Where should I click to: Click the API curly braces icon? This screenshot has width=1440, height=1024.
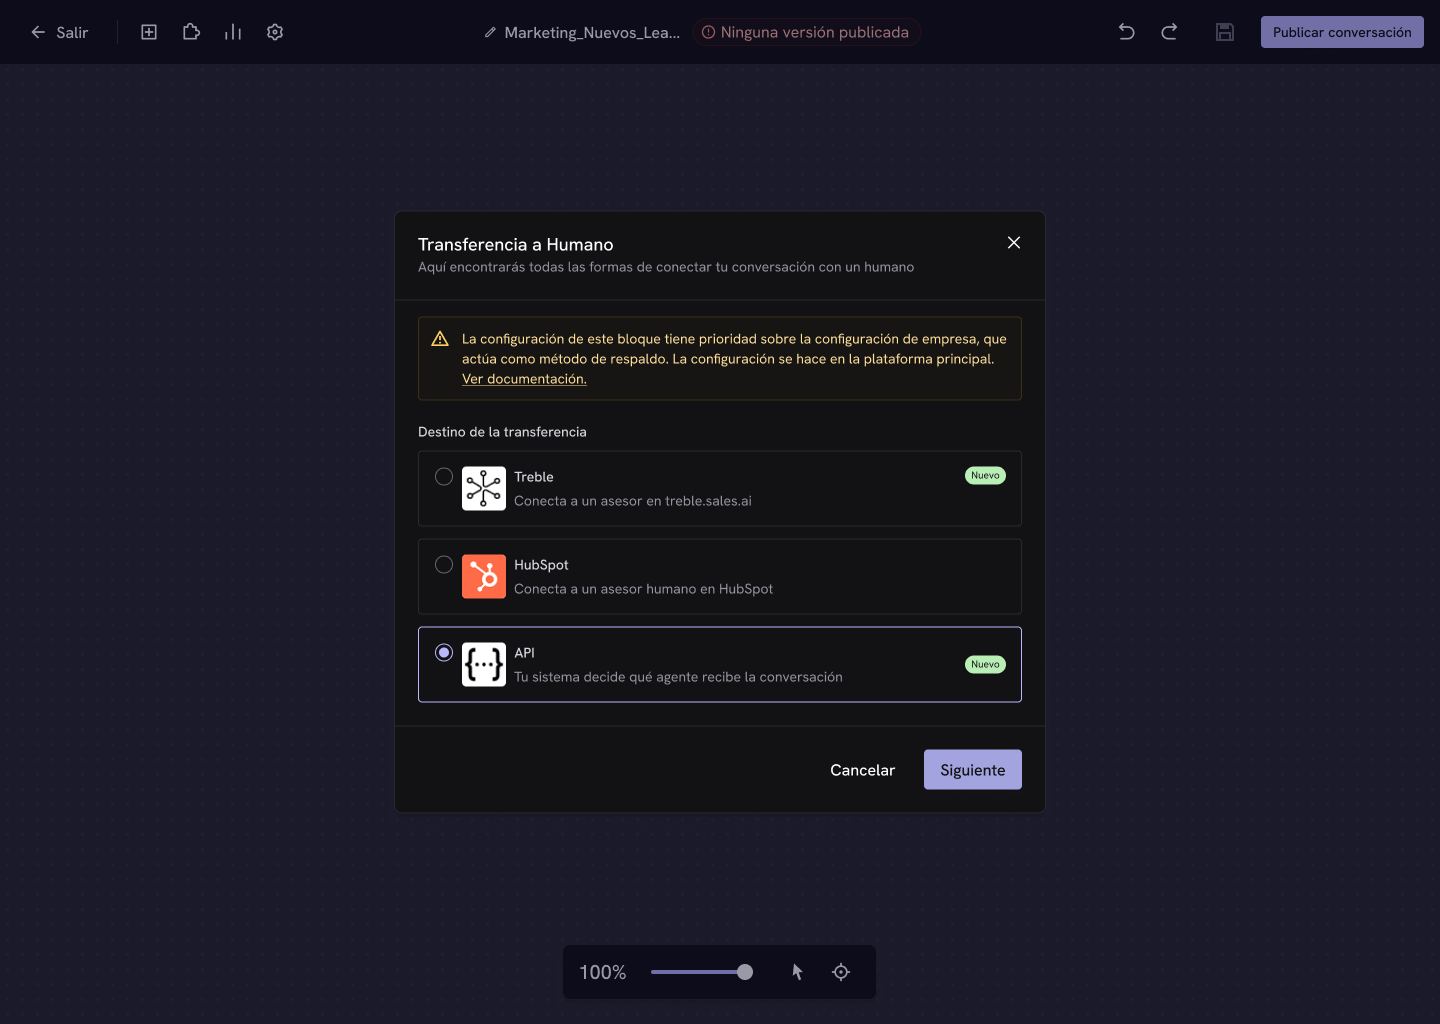(484, 665)
